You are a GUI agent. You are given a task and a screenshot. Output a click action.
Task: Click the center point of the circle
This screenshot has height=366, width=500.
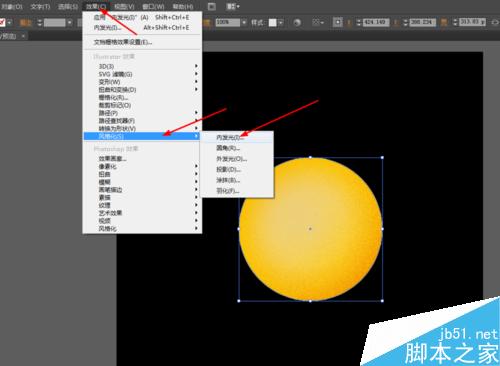click(310, 229)
